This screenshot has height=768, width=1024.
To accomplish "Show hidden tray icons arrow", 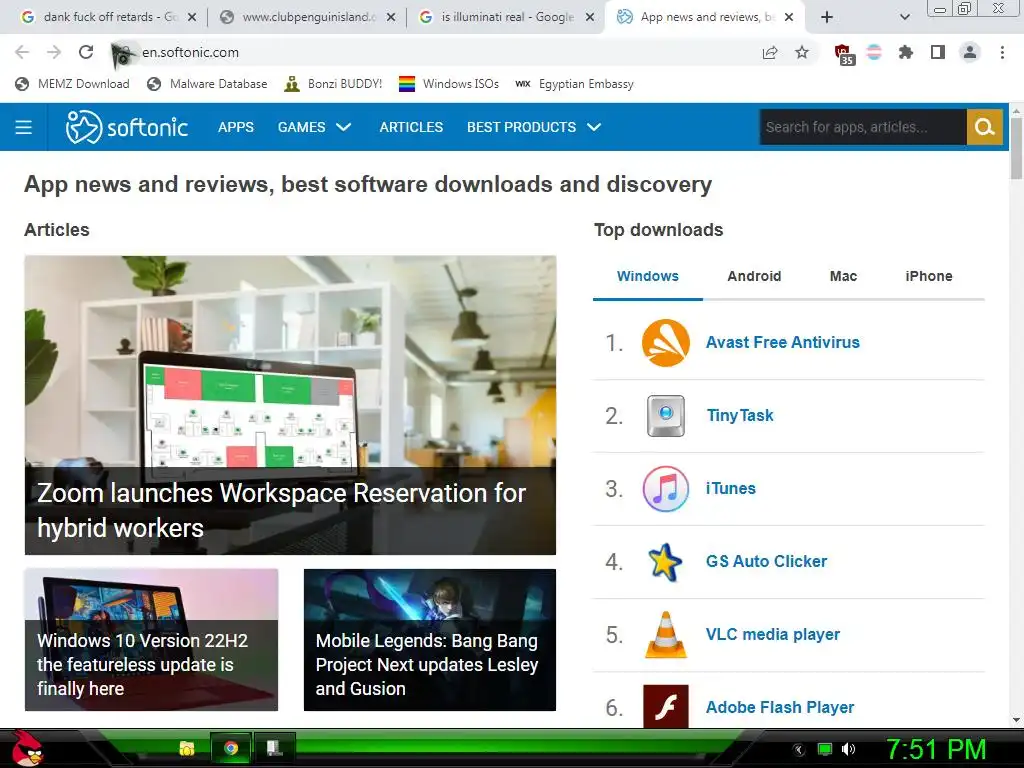I will point(798,750).
